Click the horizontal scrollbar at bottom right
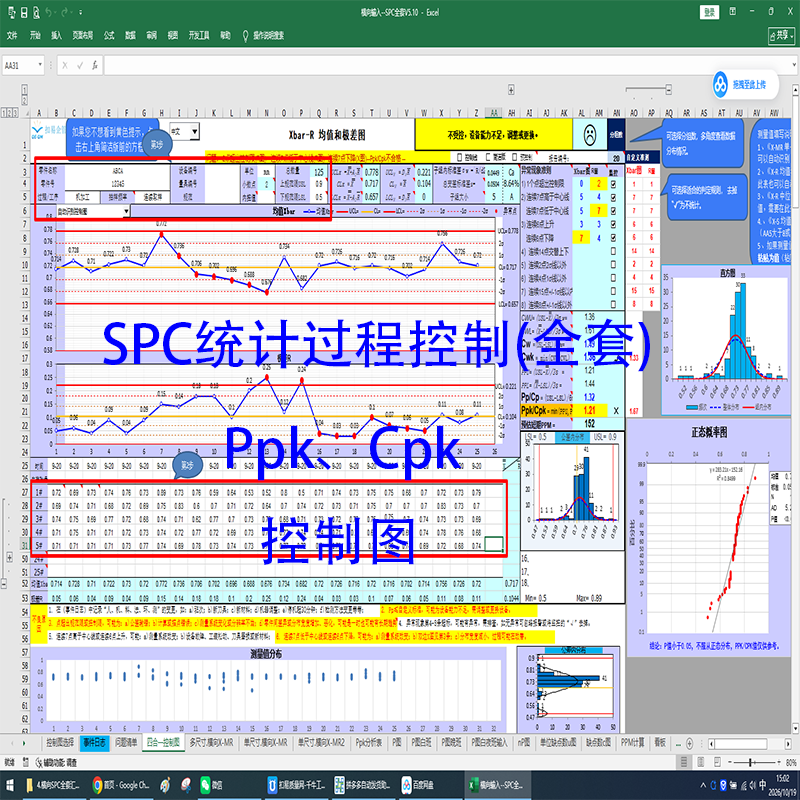 (749, 743)
